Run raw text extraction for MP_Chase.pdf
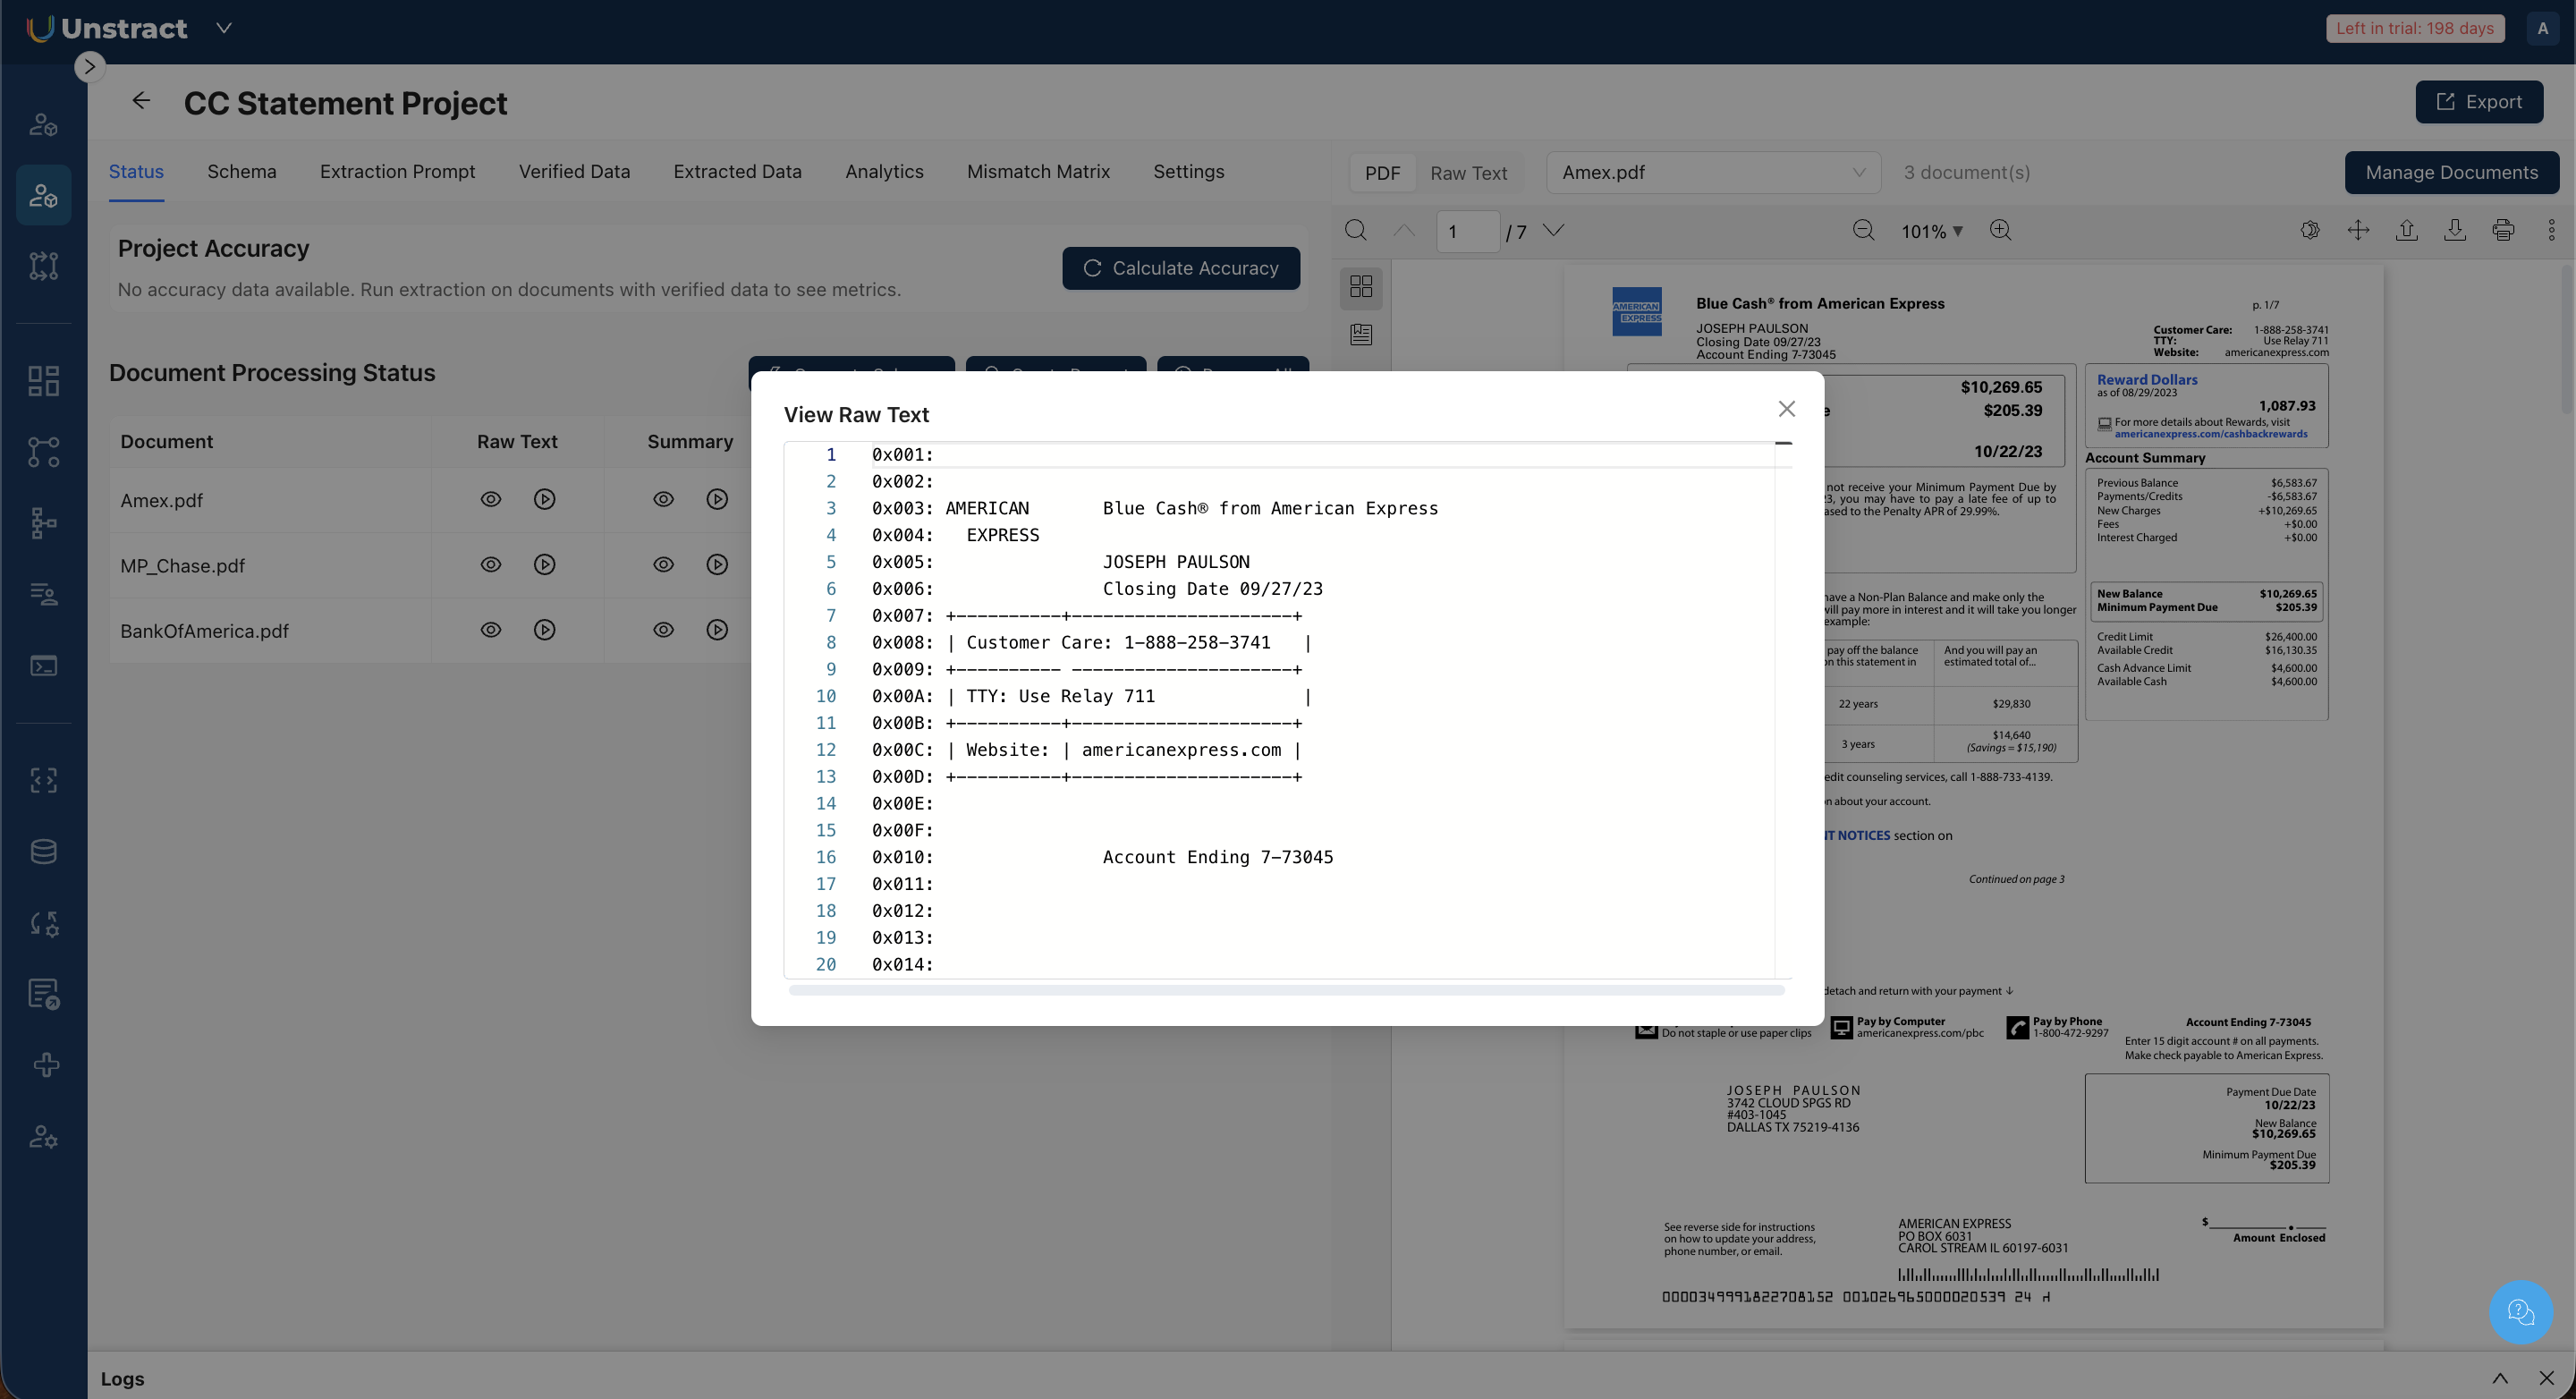This screenshot has height=1399, width=2576. point(544,565)
